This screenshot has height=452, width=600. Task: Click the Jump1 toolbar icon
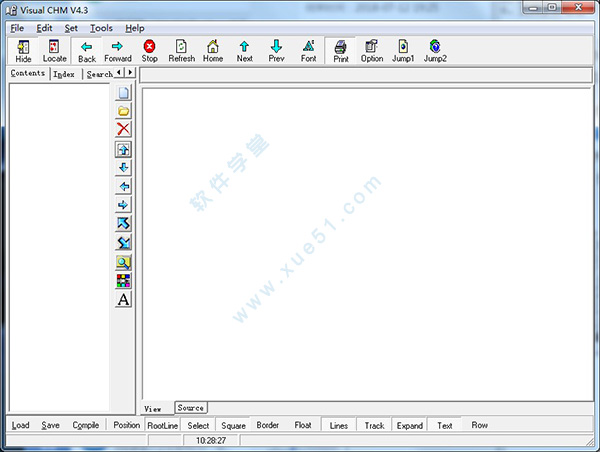[403, 51]
